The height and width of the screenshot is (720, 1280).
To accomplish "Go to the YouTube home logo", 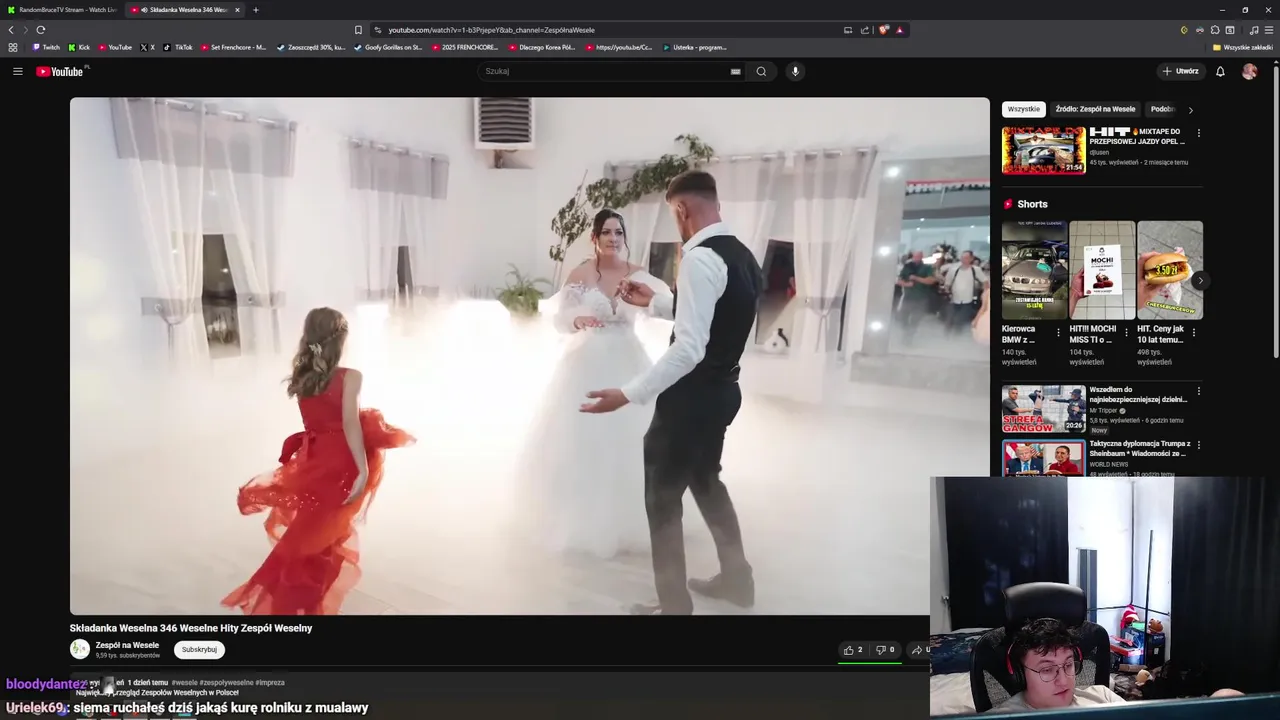I will 62,71.
